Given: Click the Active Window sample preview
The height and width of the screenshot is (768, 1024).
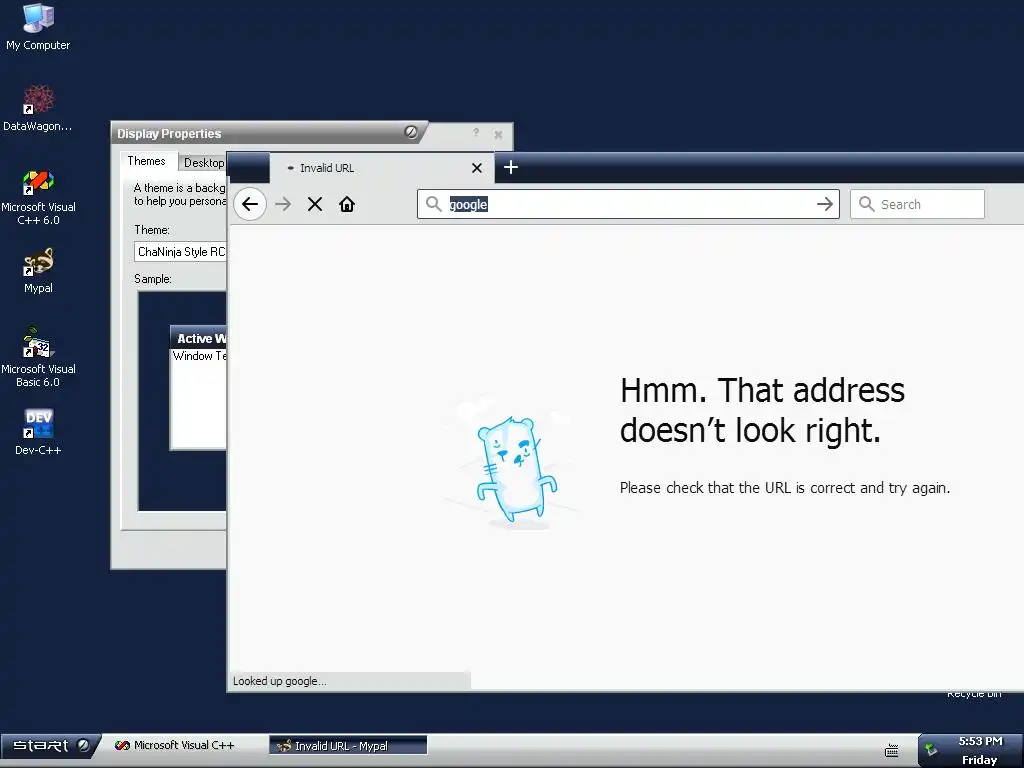Looking at the screenshot, I should pos(199,387).
